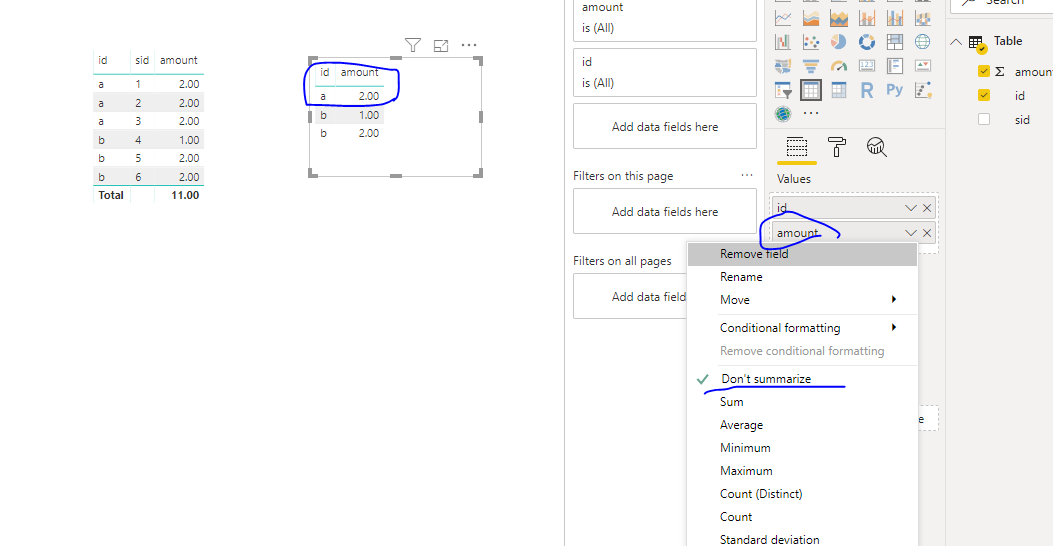Open ellipsis next to Filters on this page
The width and height of the screenshot is (1053, 546).
point(747,175)
